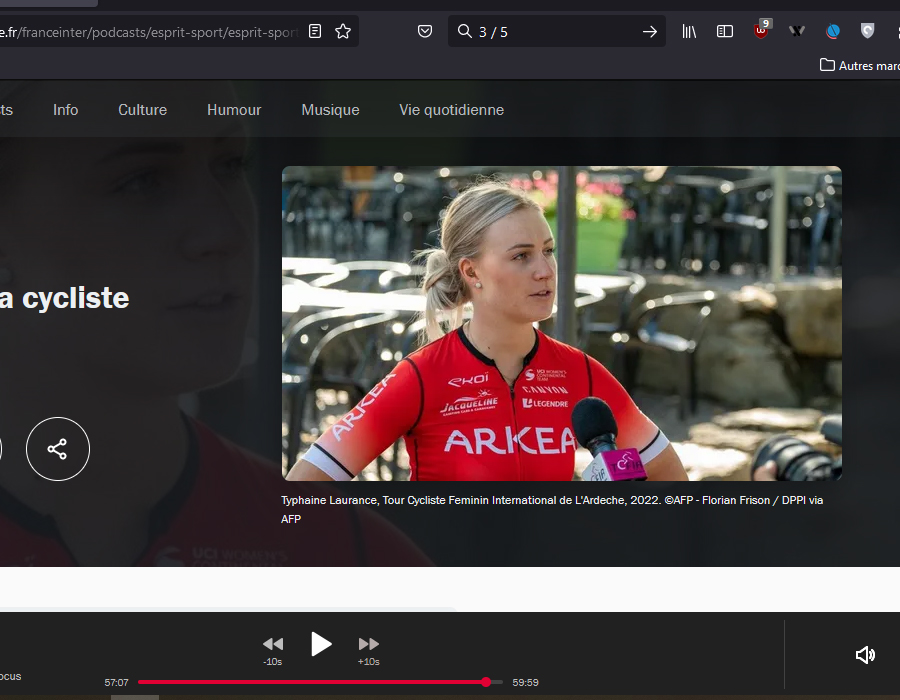Screen dimensions: 900x700
Task: Open the shield privacy extension icon
Action: pos(866,31)
